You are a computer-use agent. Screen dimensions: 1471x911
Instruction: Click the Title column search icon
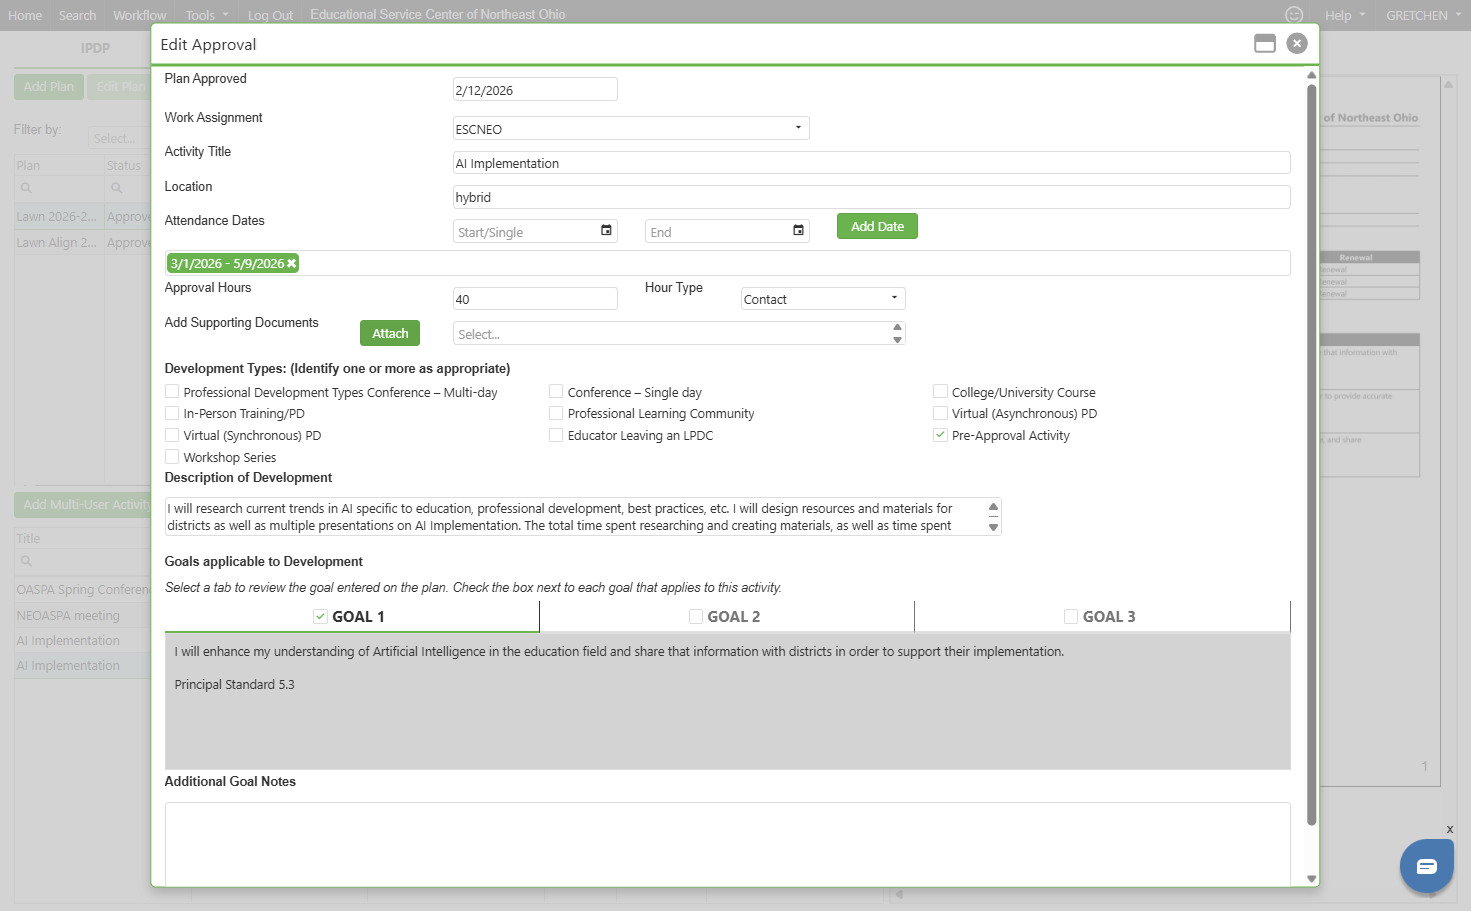(x=27, y=561)
